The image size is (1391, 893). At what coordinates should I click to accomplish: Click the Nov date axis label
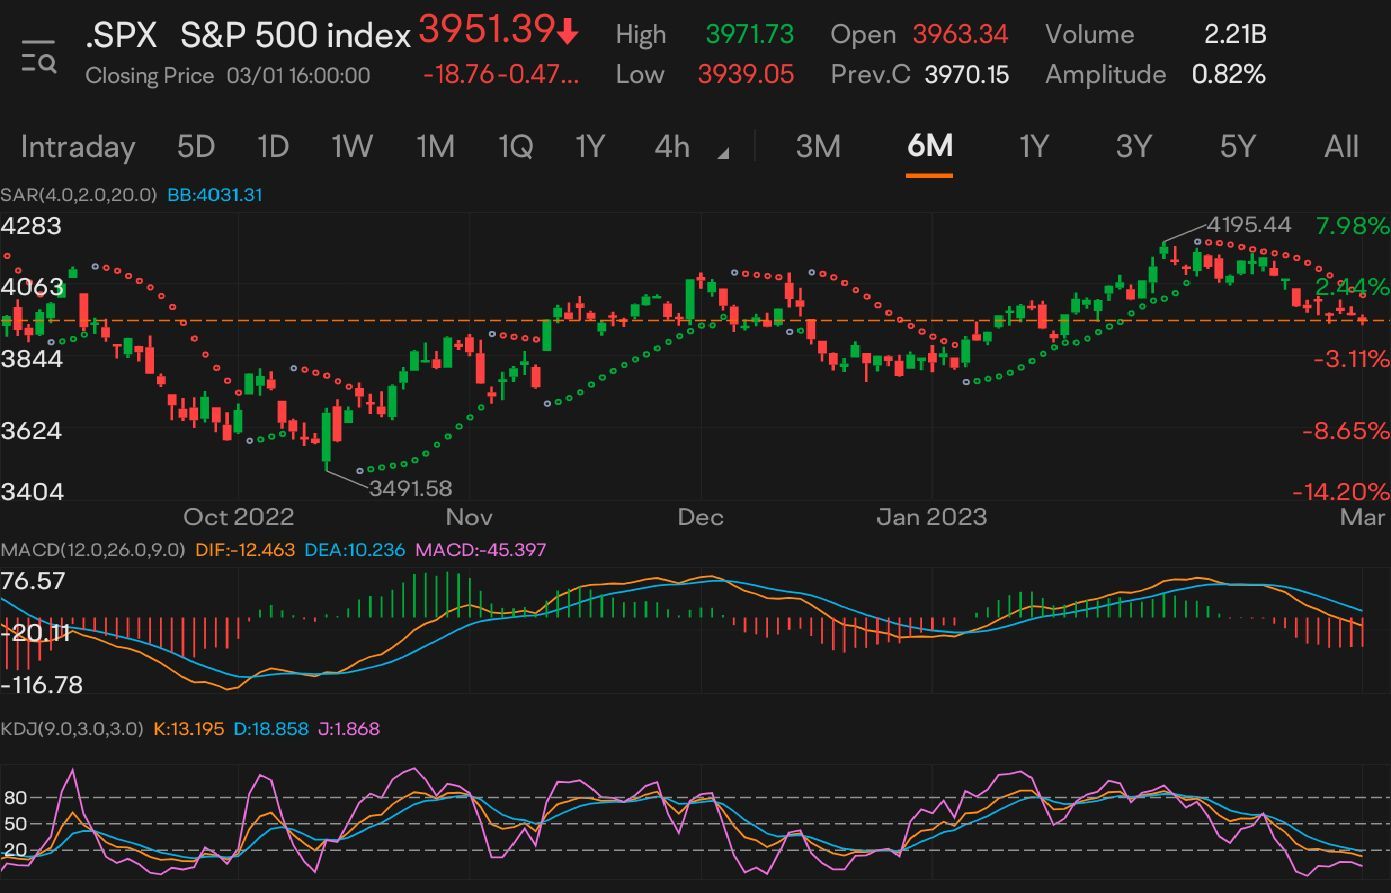click(469, 517)
